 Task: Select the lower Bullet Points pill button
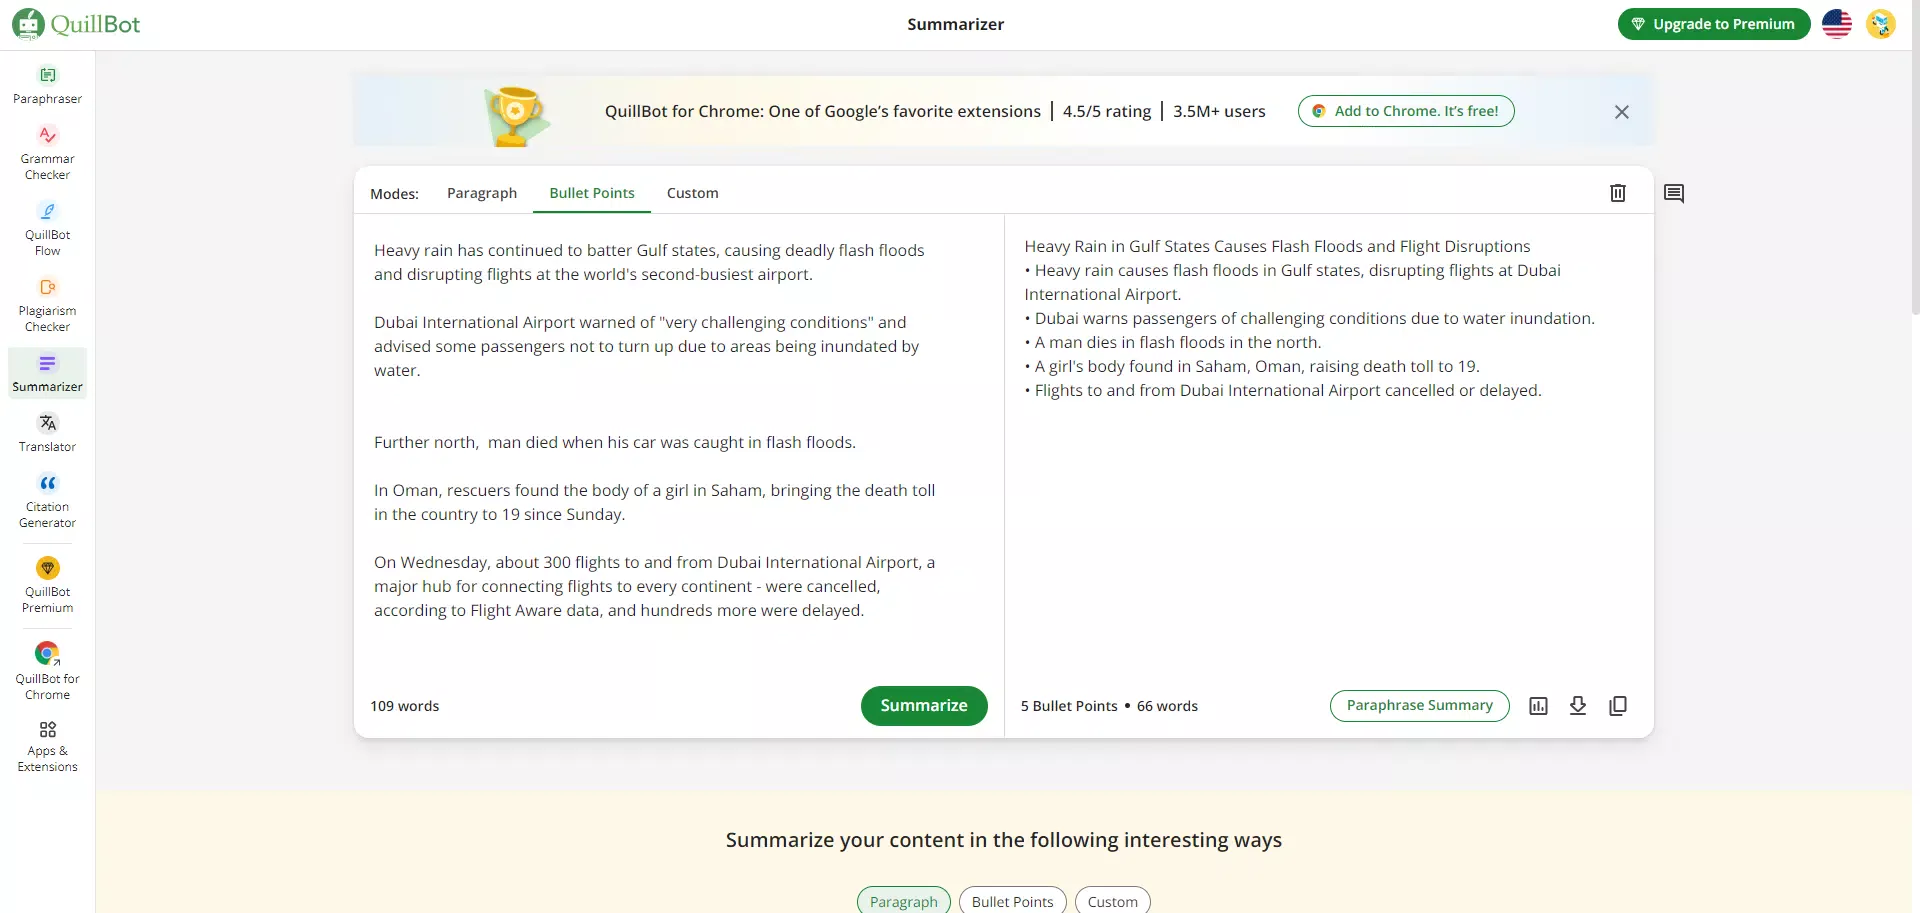click(1013, 901)
